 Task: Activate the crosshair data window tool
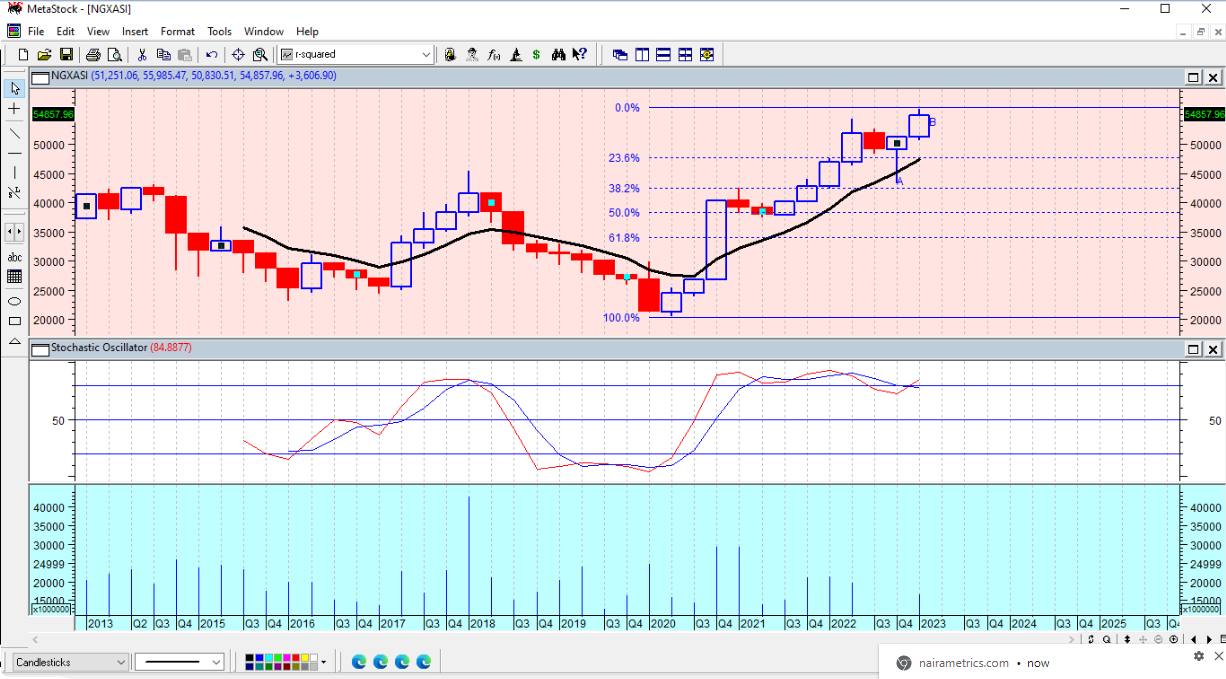coord(239,54)
